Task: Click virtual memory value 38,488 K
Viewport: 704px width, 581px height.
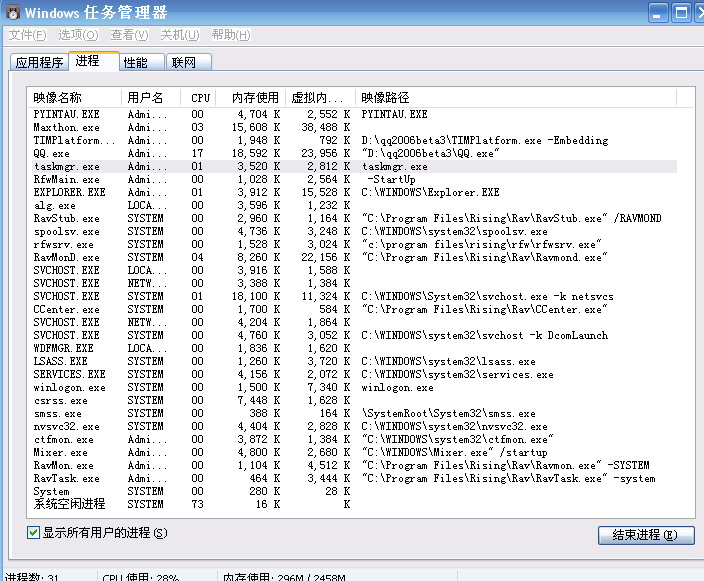Action: click(326, 127)
